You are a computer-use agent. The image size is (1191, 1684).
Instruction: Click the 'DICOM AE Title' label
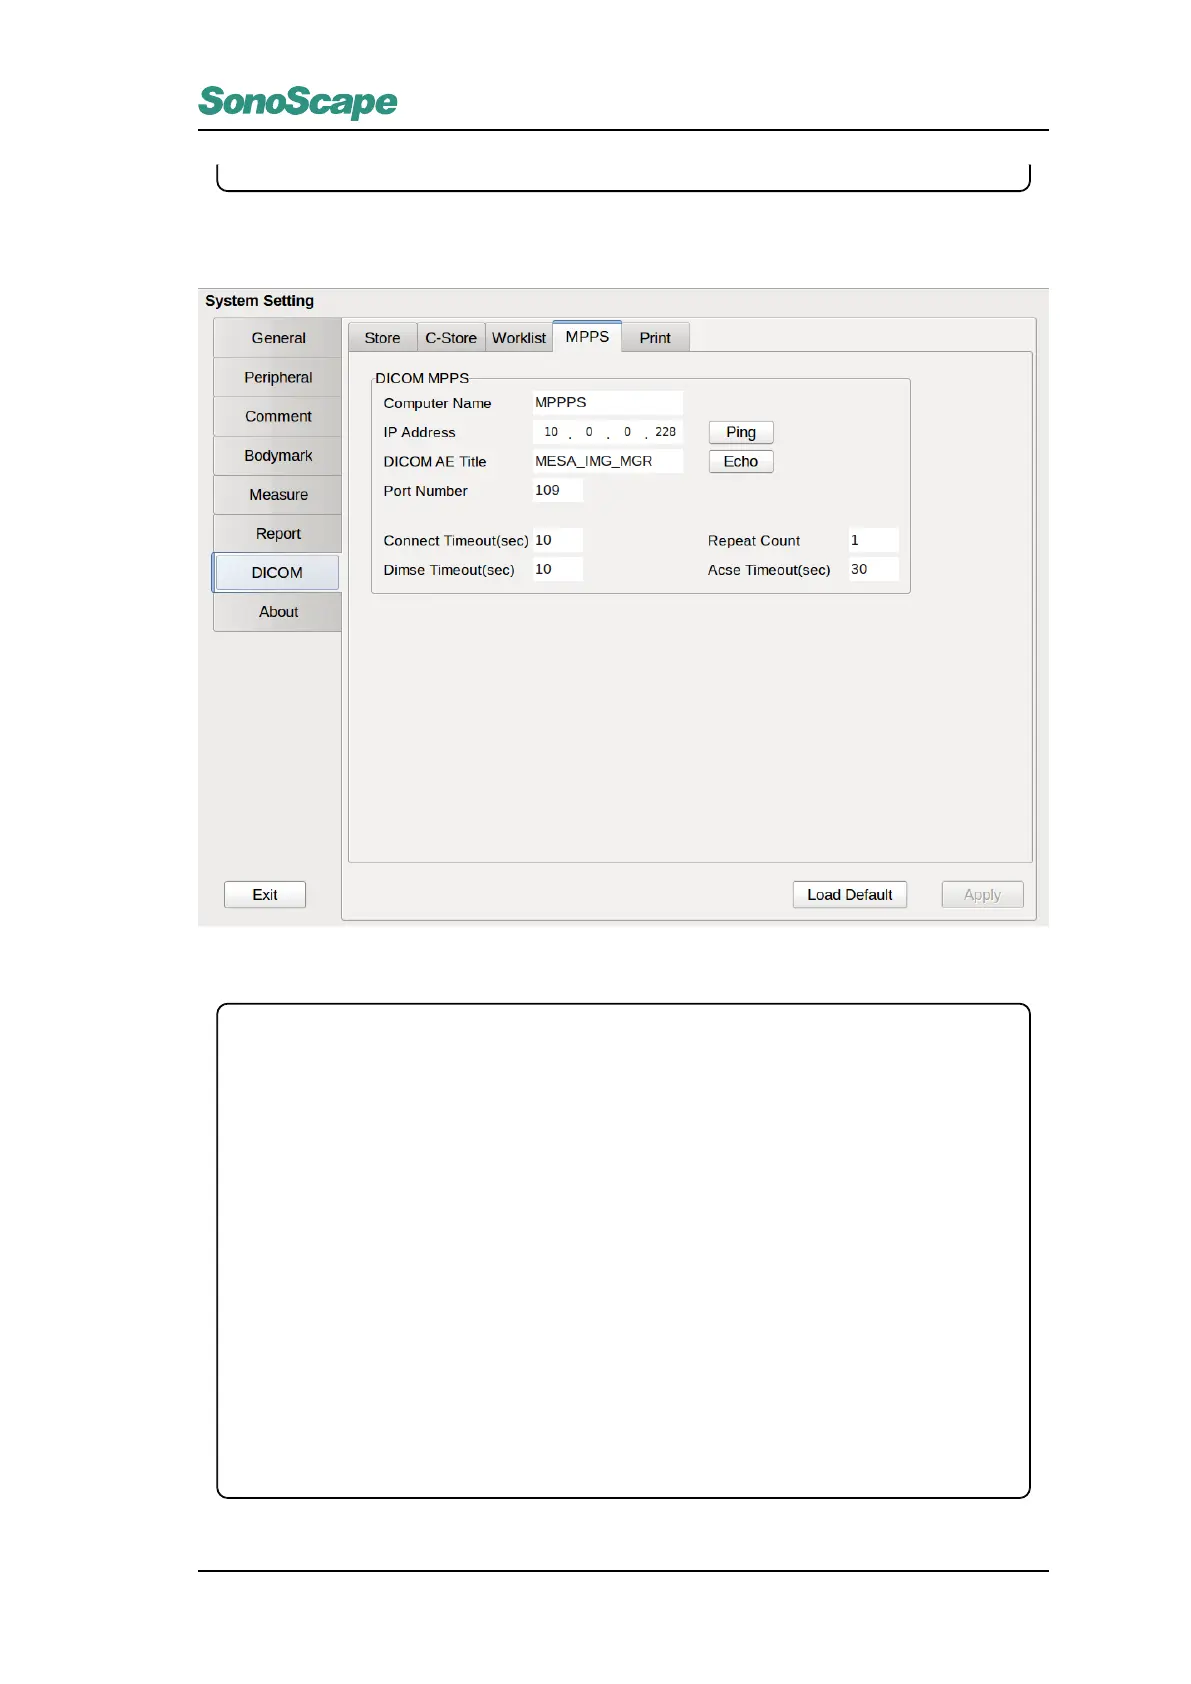tap(435, 461)
